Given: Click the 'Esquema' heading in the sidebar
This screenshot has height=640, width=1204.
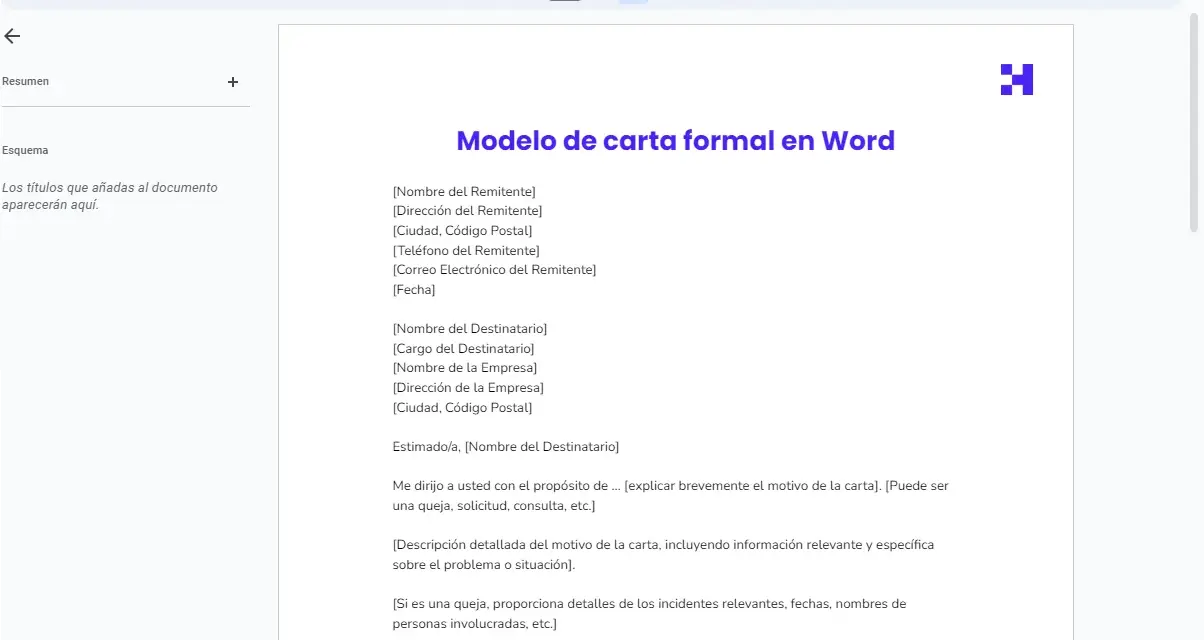Looking at the screenshot, I should pyautogui.click(x=25, y=150).
